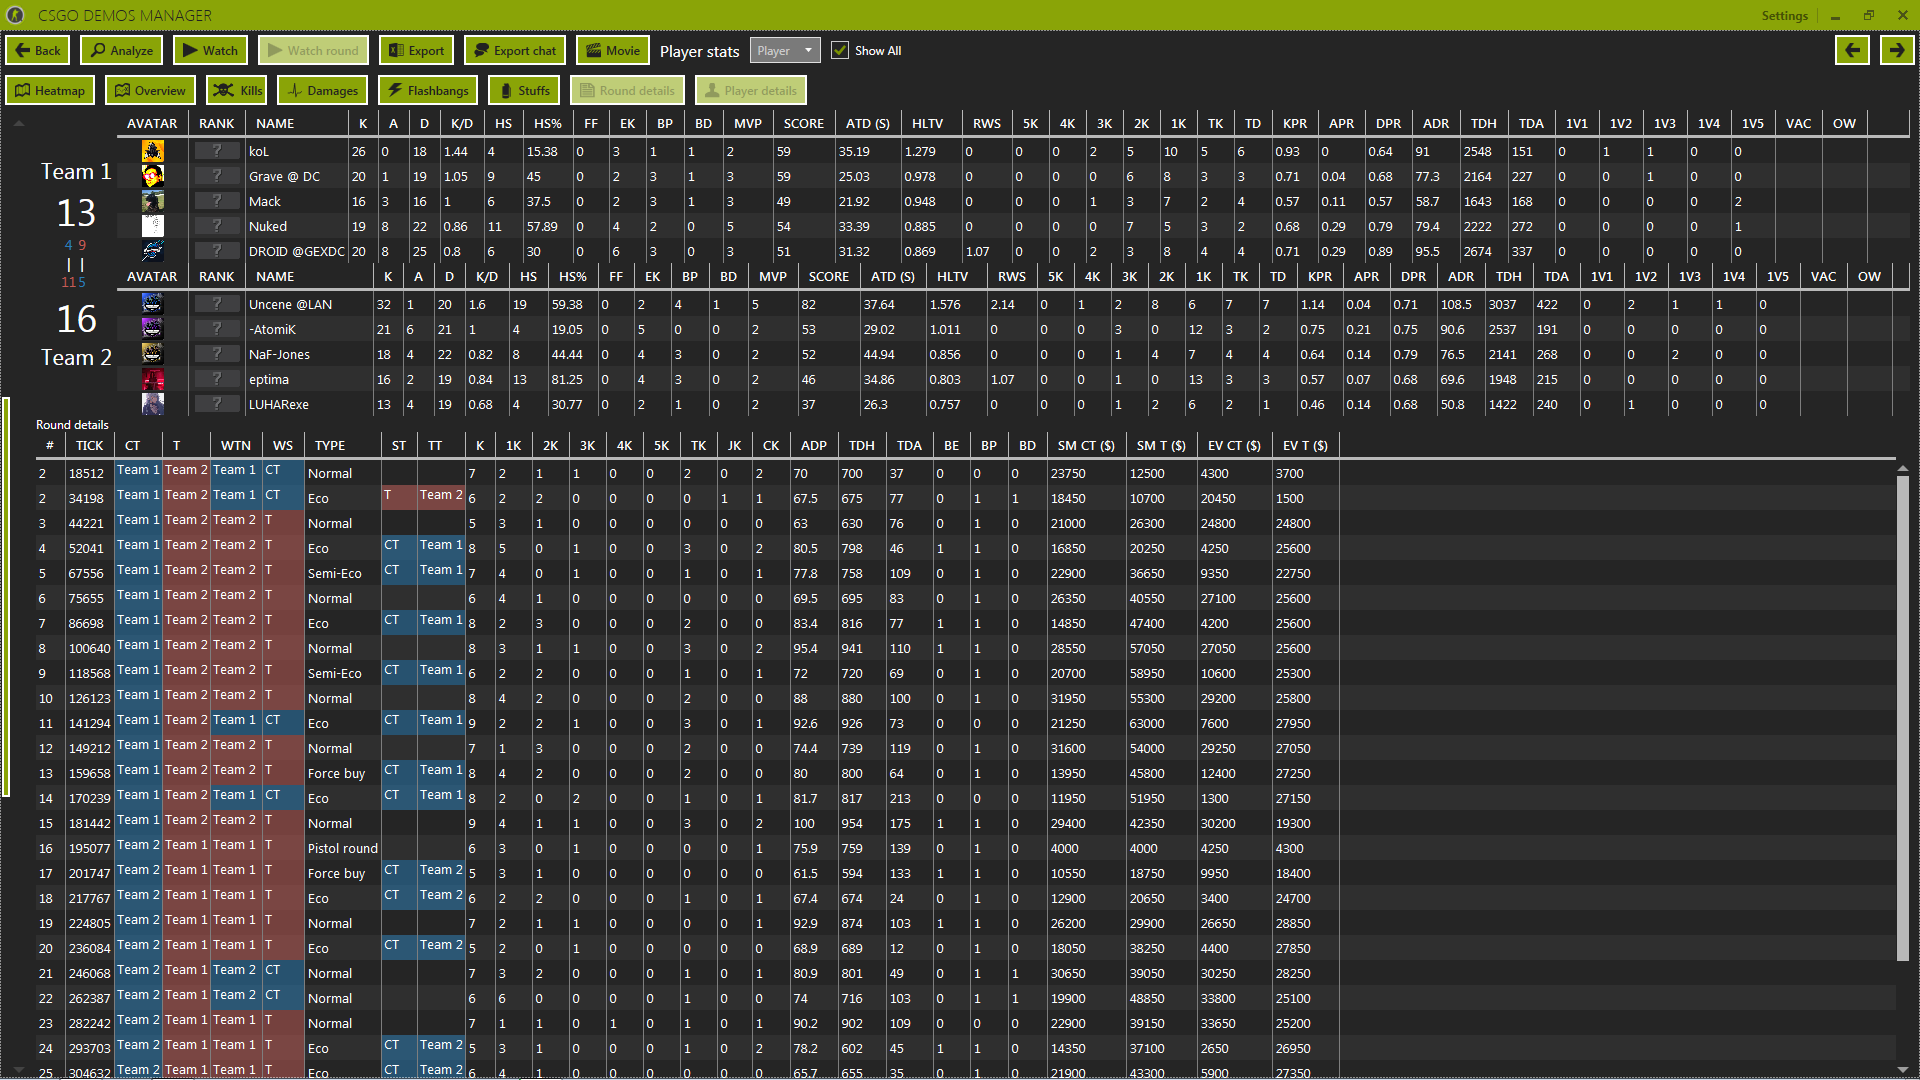Sort Team 2 table by KPR
1920x1080 pixels.
1319,277
